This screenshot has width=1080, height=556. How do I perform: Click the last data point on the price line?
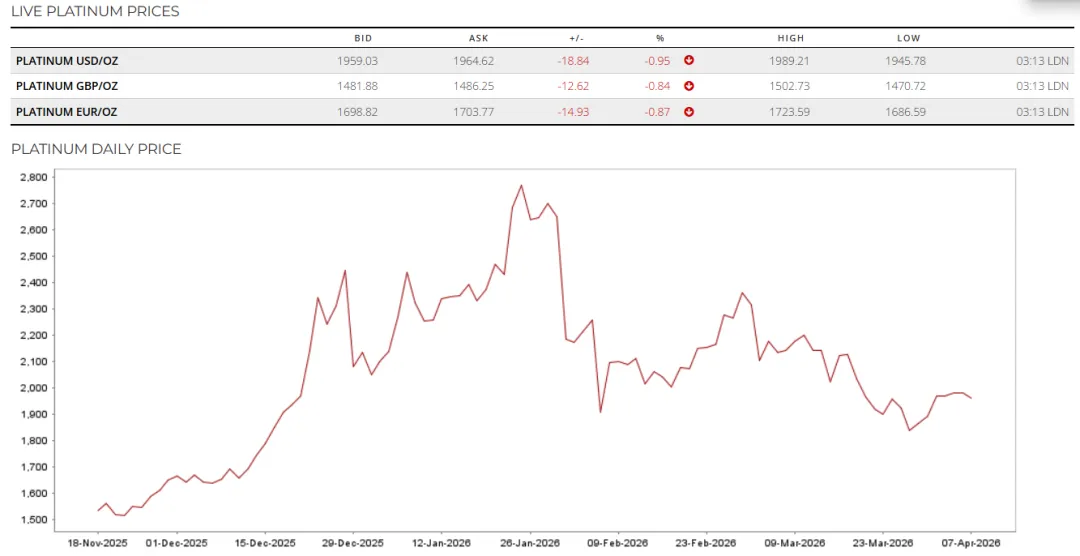coord(971,398)
